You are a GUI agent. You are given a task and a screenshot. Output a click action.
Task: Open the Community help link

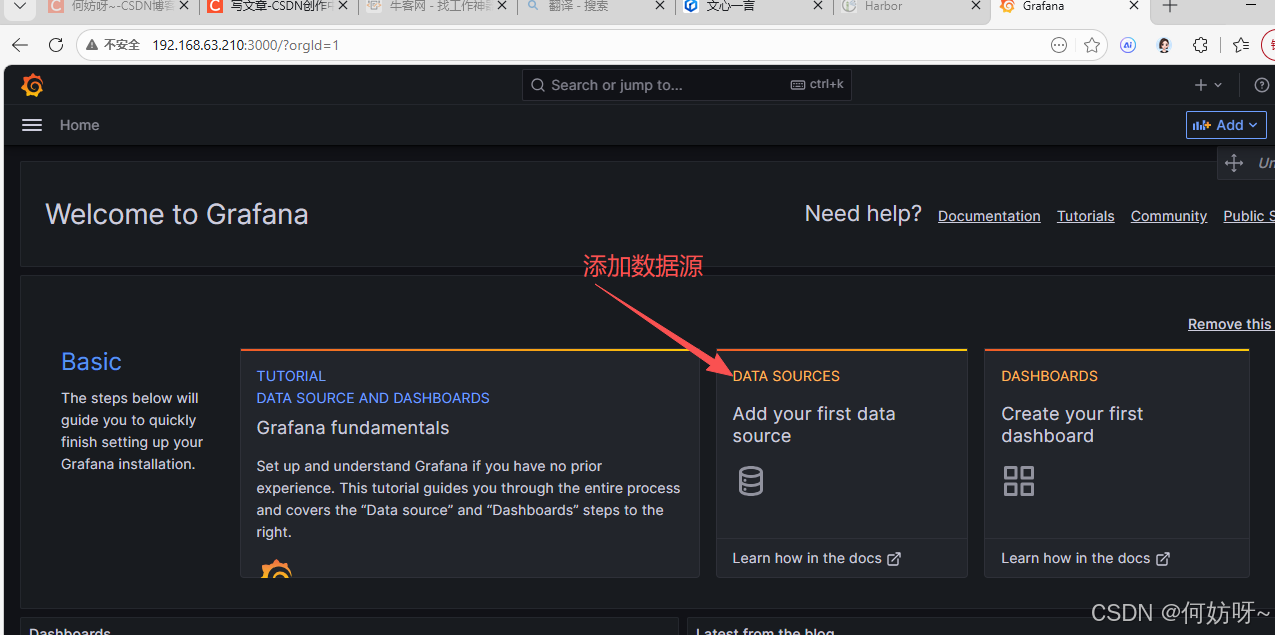point(1168,216)
